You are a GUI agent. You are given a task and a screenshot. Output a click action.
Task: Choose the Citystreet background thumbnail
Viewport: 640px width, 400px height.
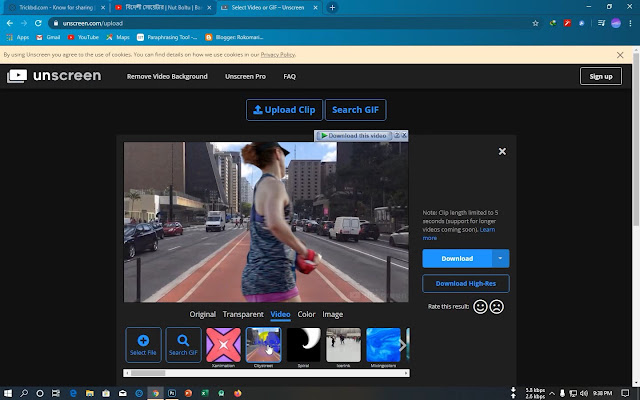tap(263, 345)
